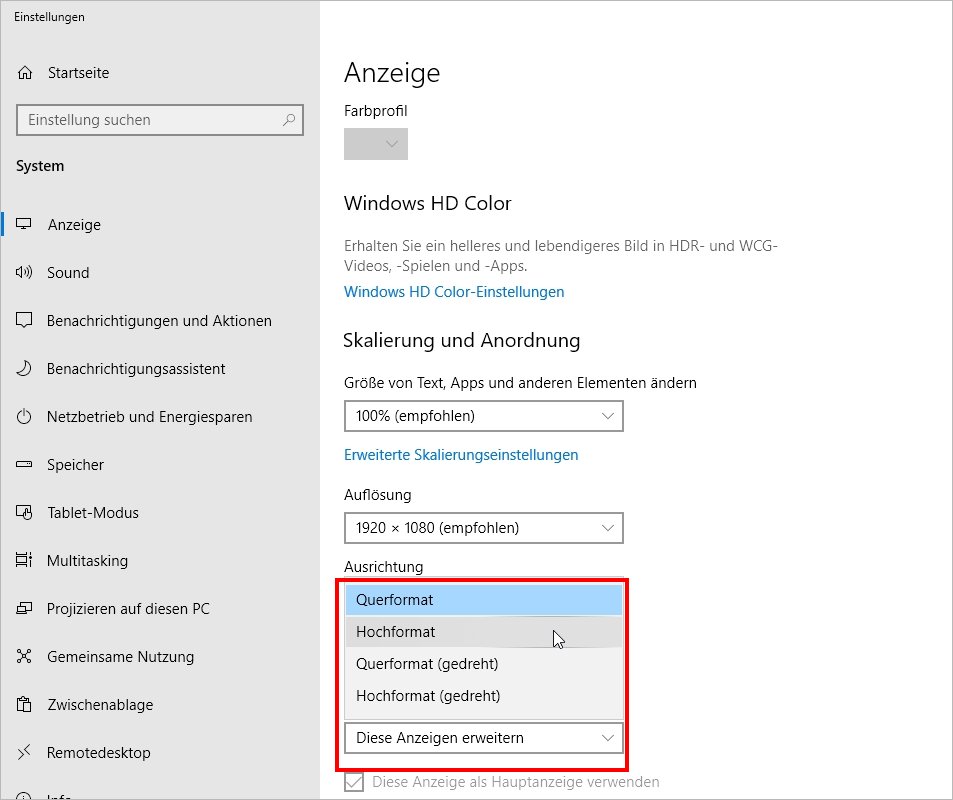953x800 pixels.
Task: Select the Benachrichtigungsassistent moon icon
Action: 25,369
